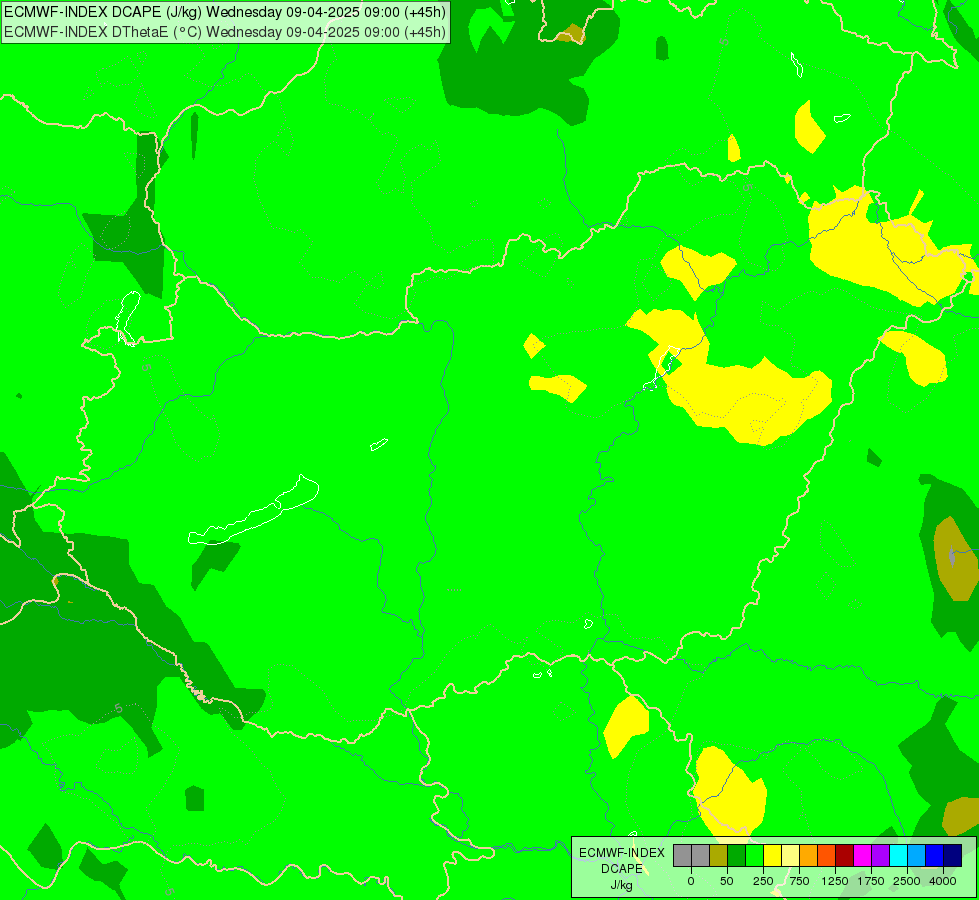Click the amber orange swatch in the DCAPE legend
The width and height of the screenshot is (979, 900).
[x=809, y=856]
